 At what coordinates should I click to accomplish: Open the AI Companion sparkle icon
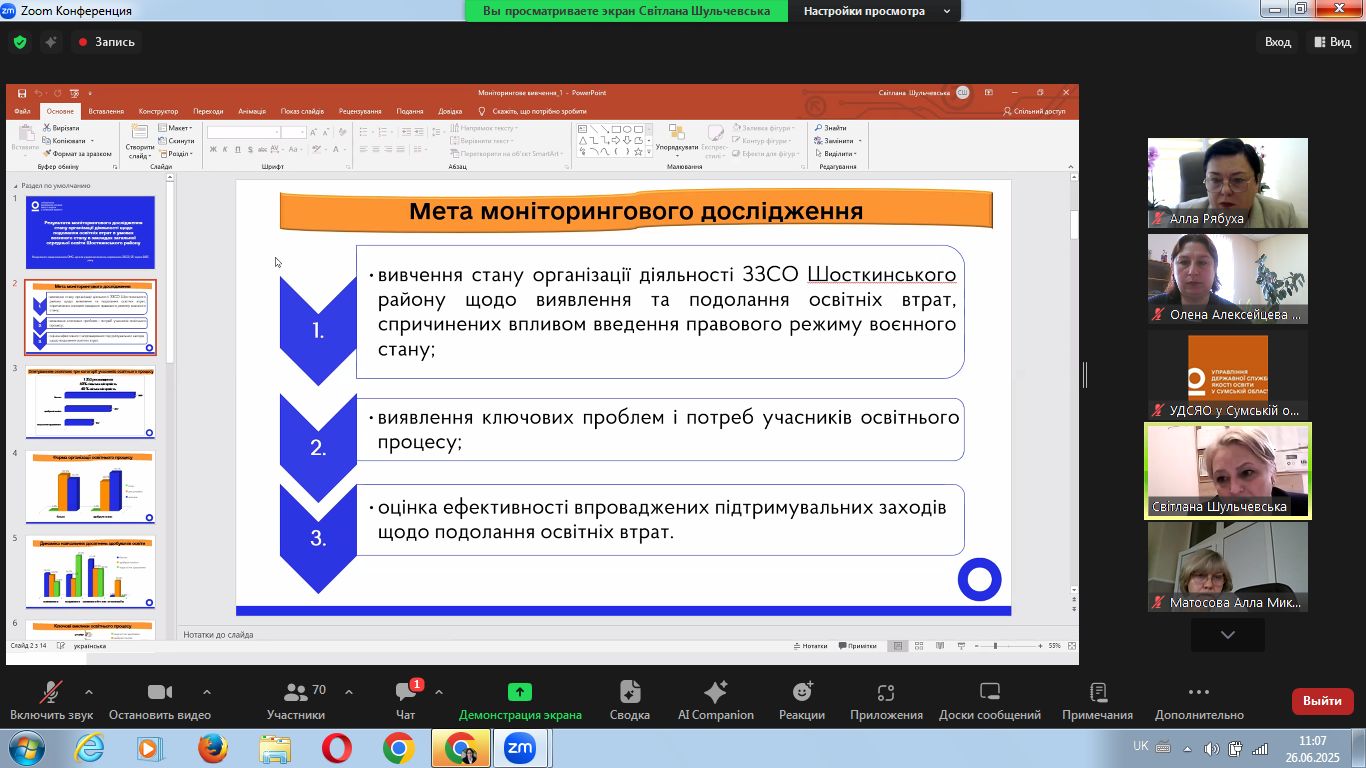715,693
